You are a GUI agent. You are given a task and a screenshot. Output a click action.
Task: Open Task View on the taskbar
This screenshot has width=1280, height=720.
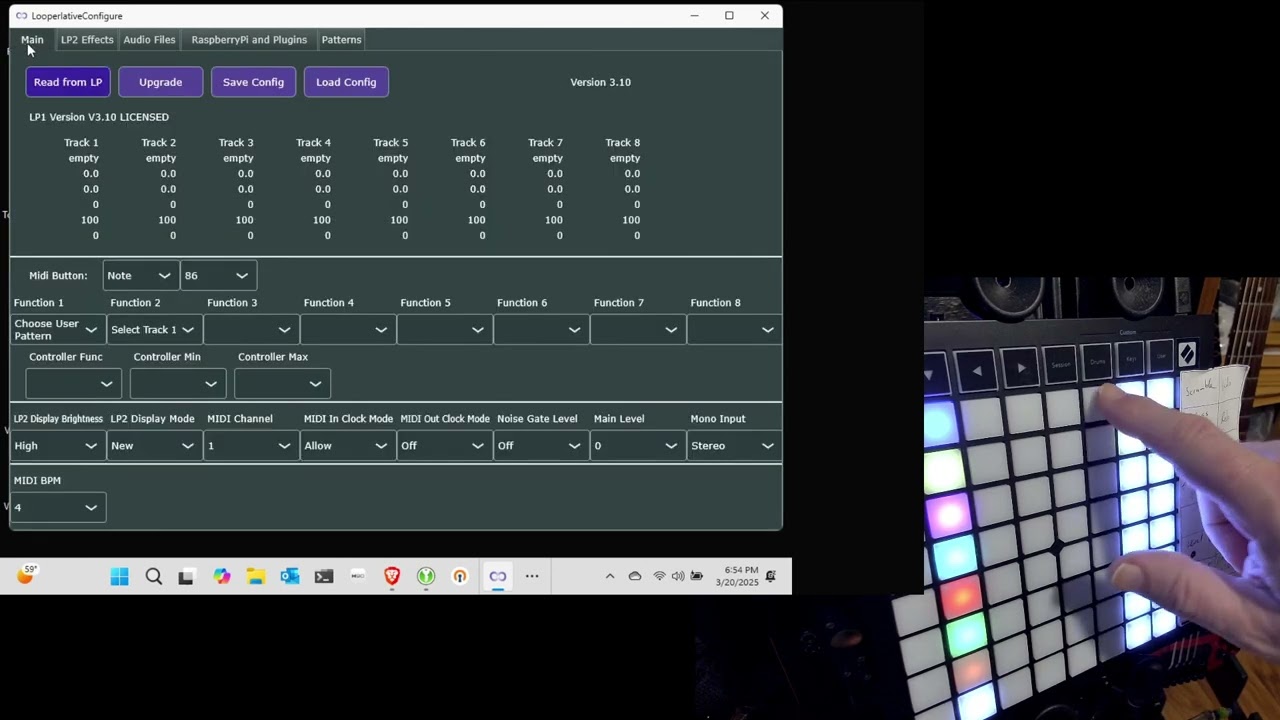coord(186,576)
